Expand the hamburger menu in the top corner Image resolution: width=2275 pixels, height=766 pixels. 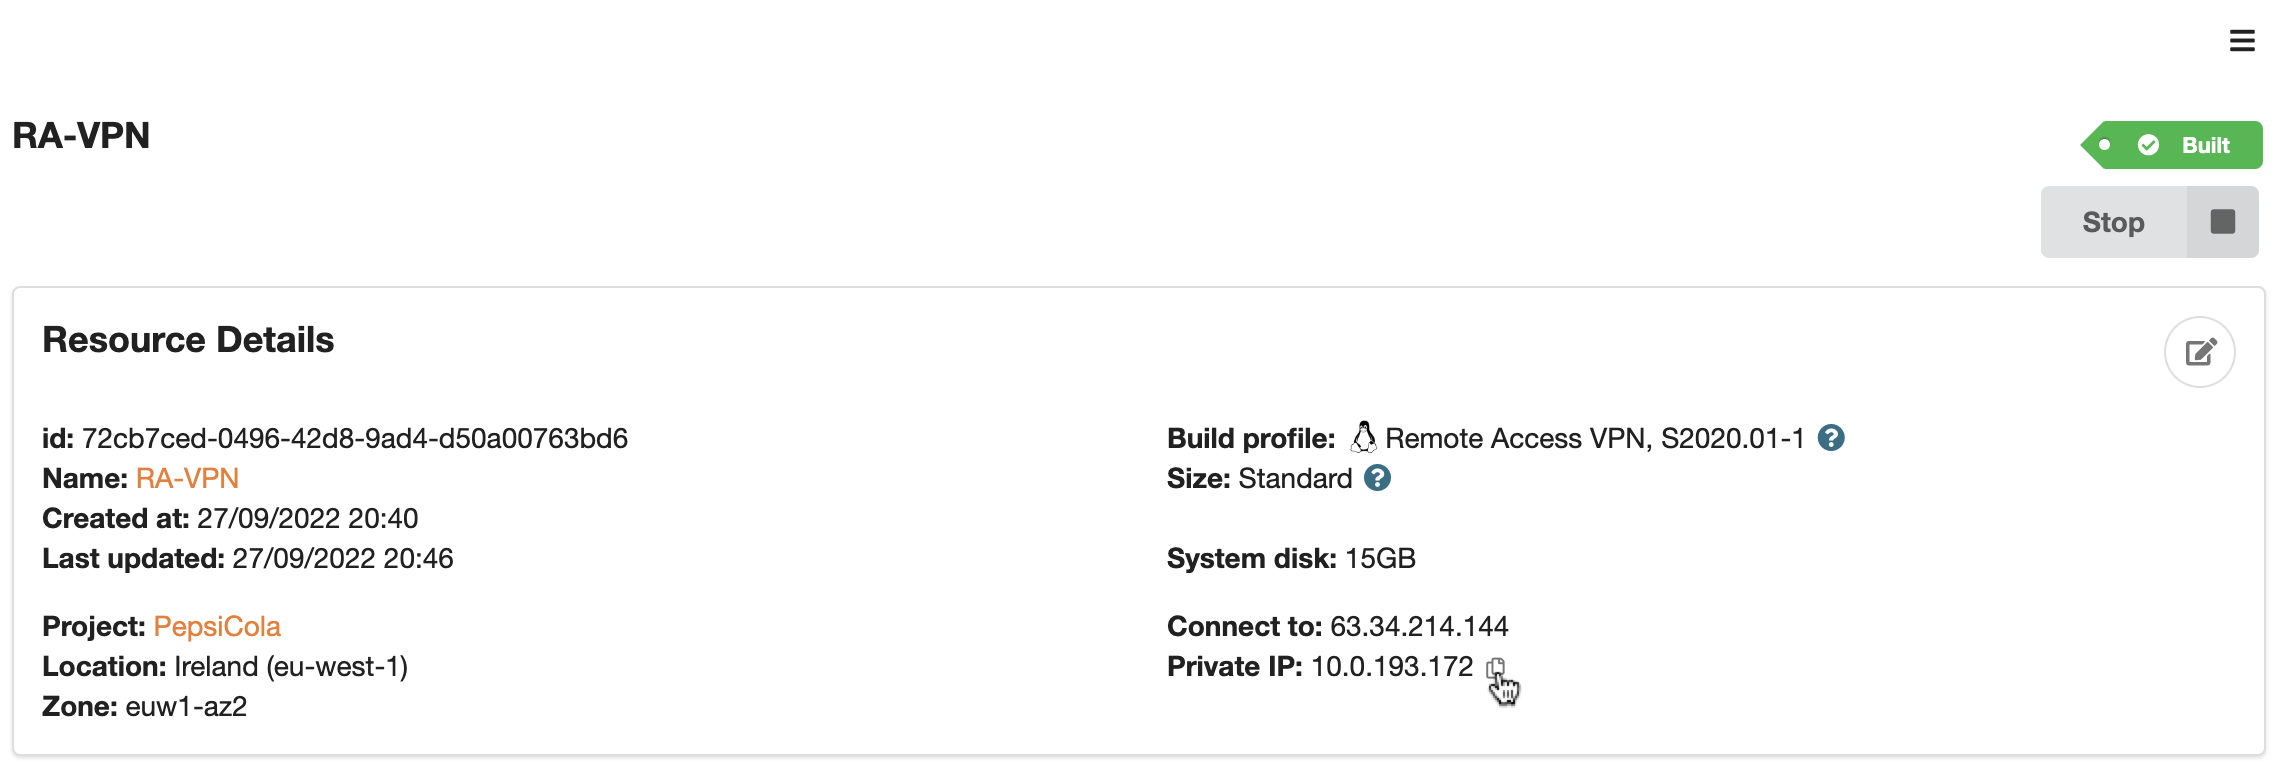[x=2242, y=41]
